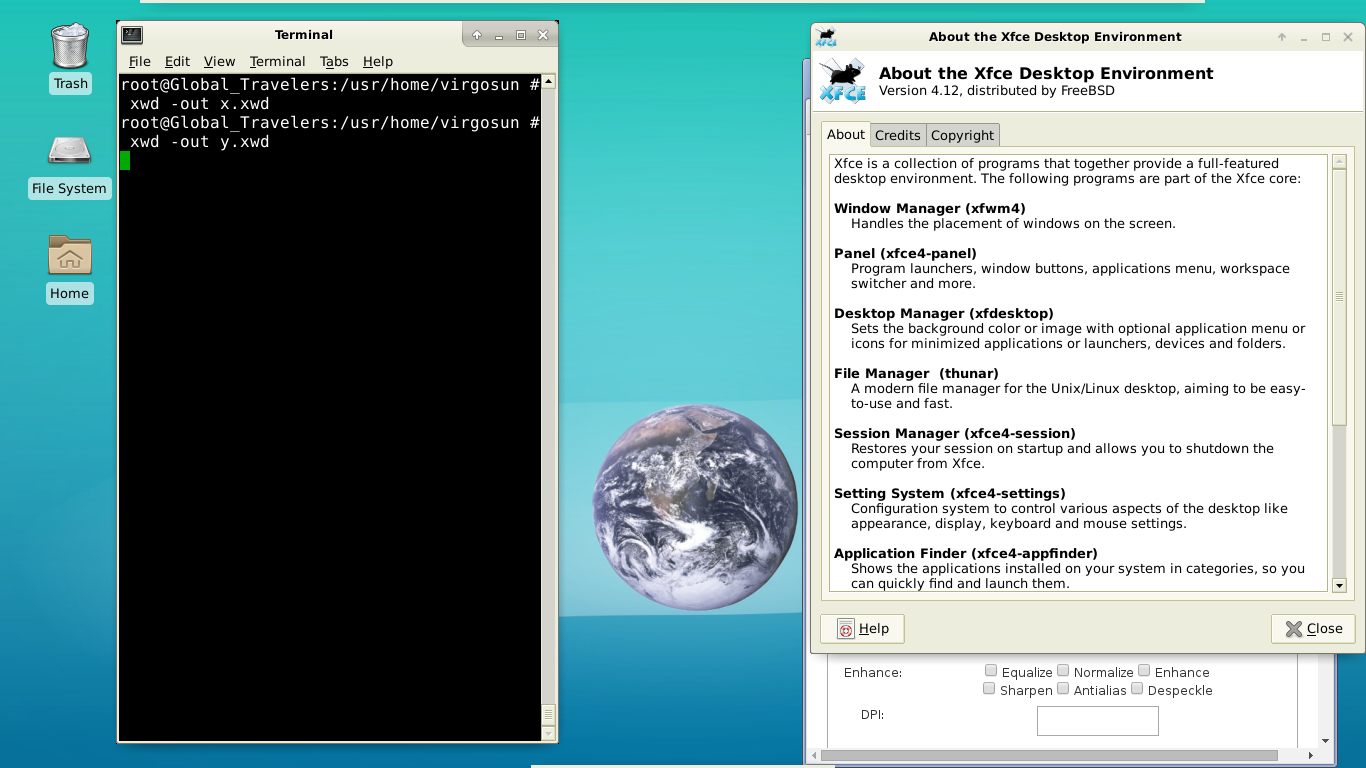Click the About text's scroll-down arrow
This screenshot has width=1366, height=768.
(x=1339, y=585)
